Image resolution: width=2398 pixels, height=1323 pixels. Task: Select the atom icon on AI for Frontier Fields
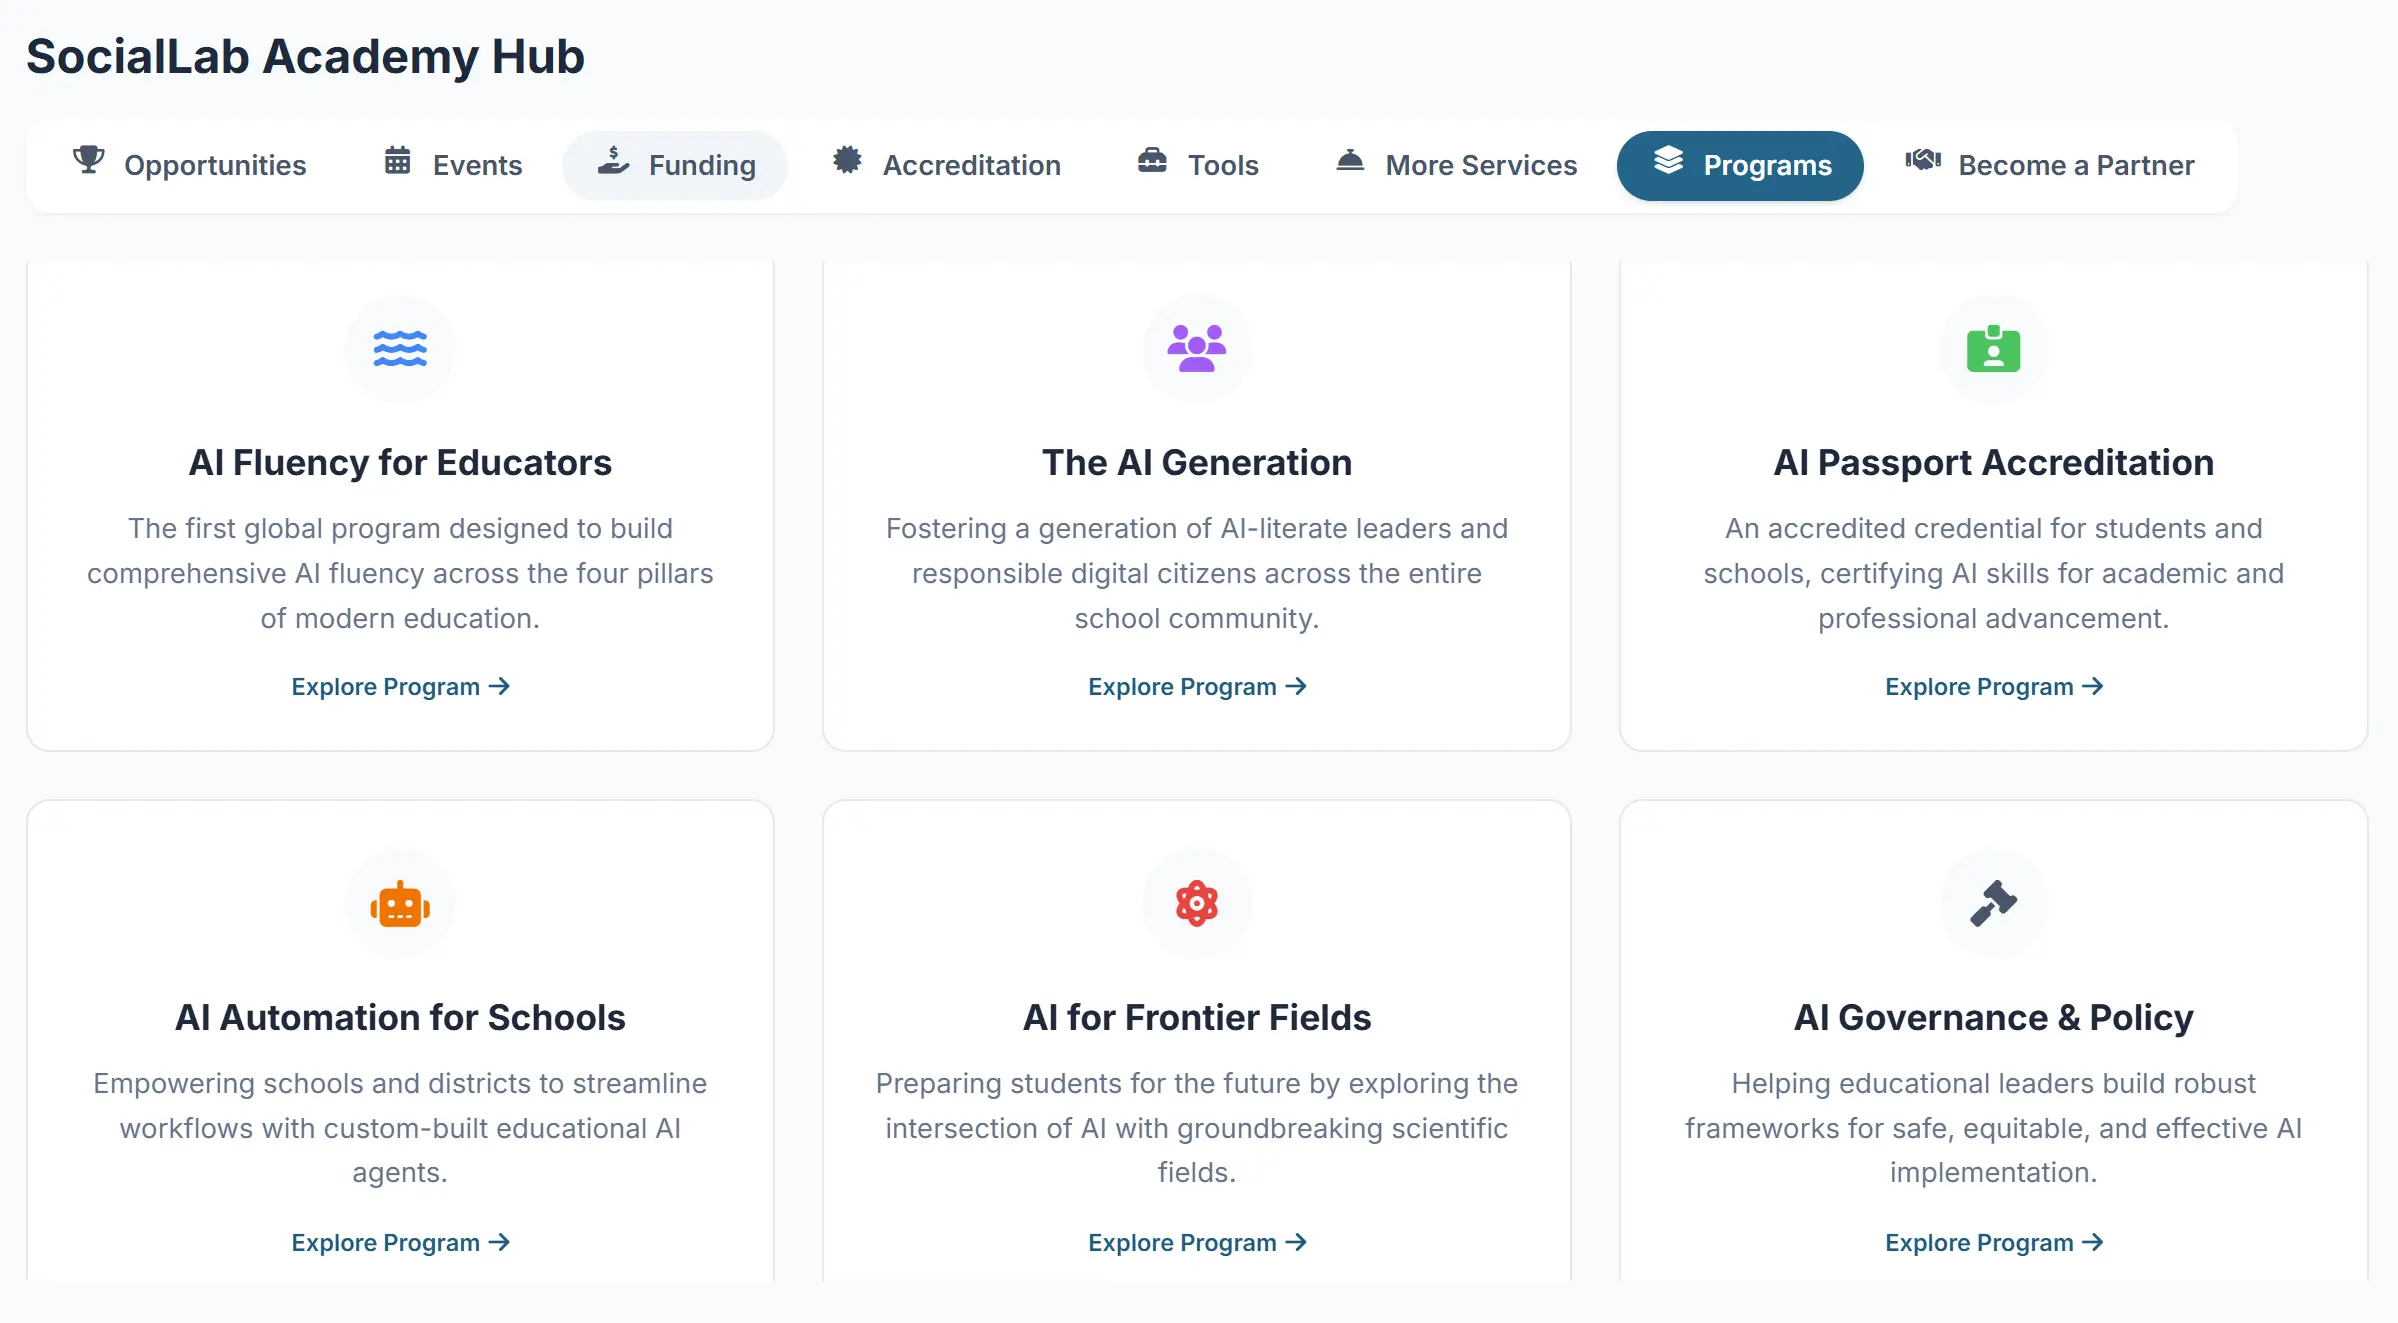coord(1196,903)
